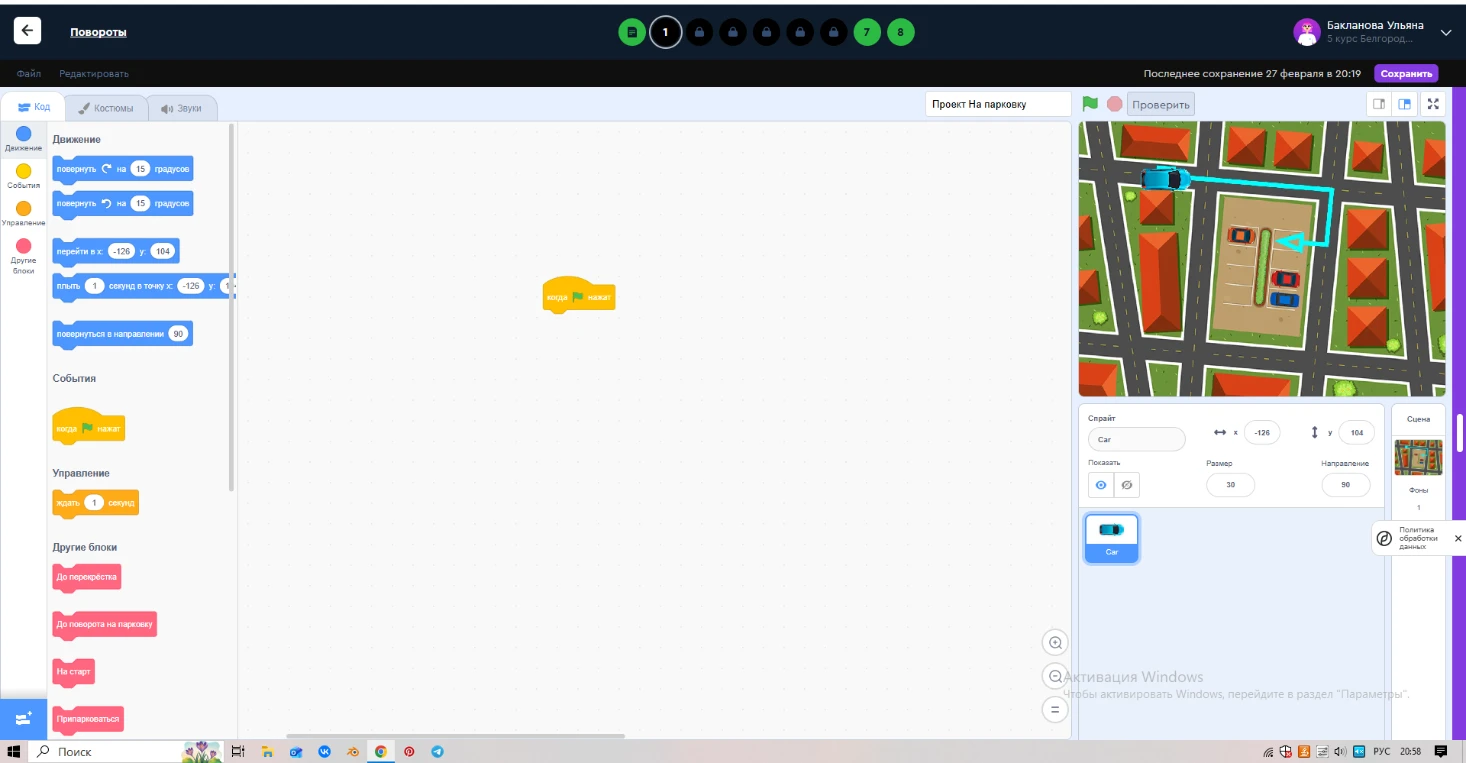The height and width of the screenshot is (763, 1466).
Task: Open Pinterest from taskbar
Action: click(x=409, y=751)
